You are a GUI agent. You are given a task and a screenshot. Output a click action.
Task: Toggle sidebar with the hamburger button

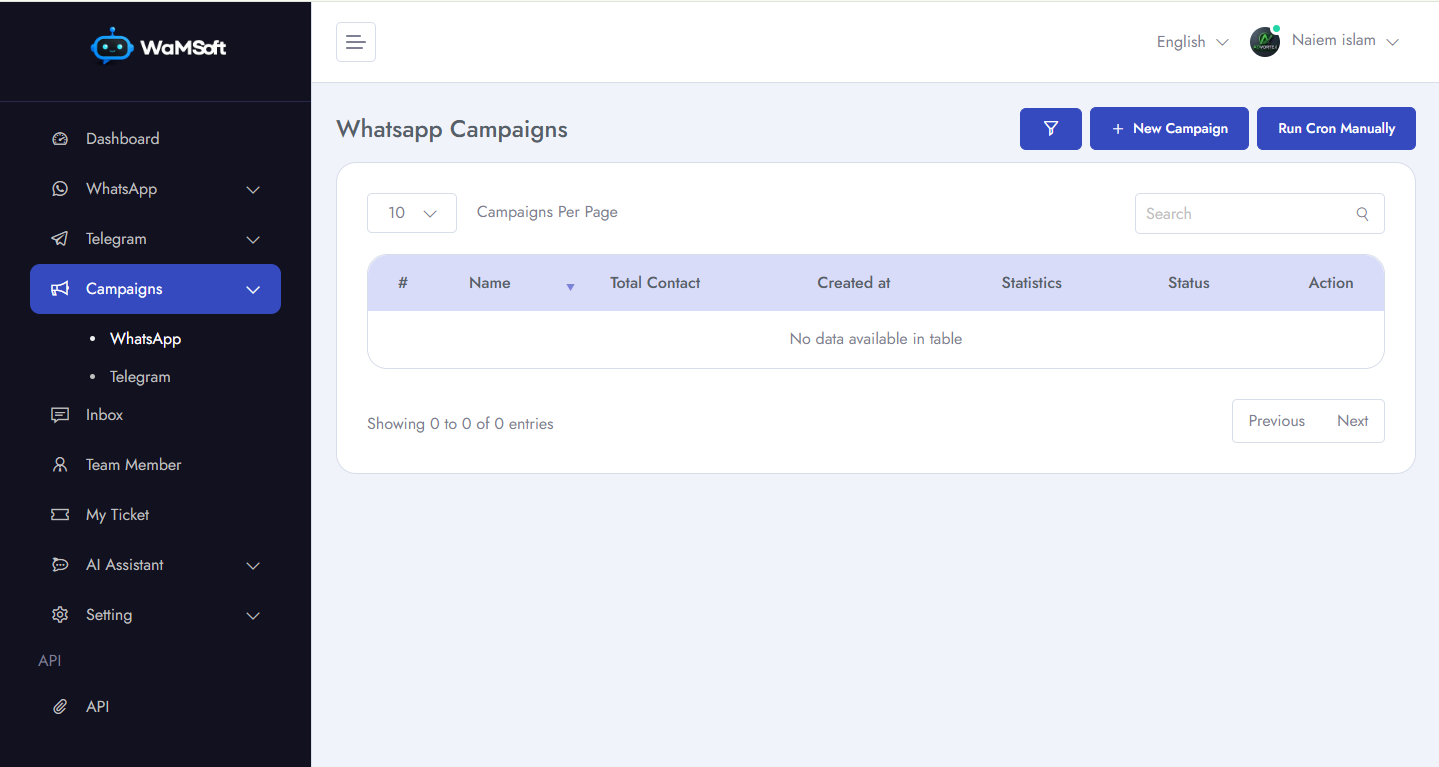click(x=356, y=42)
